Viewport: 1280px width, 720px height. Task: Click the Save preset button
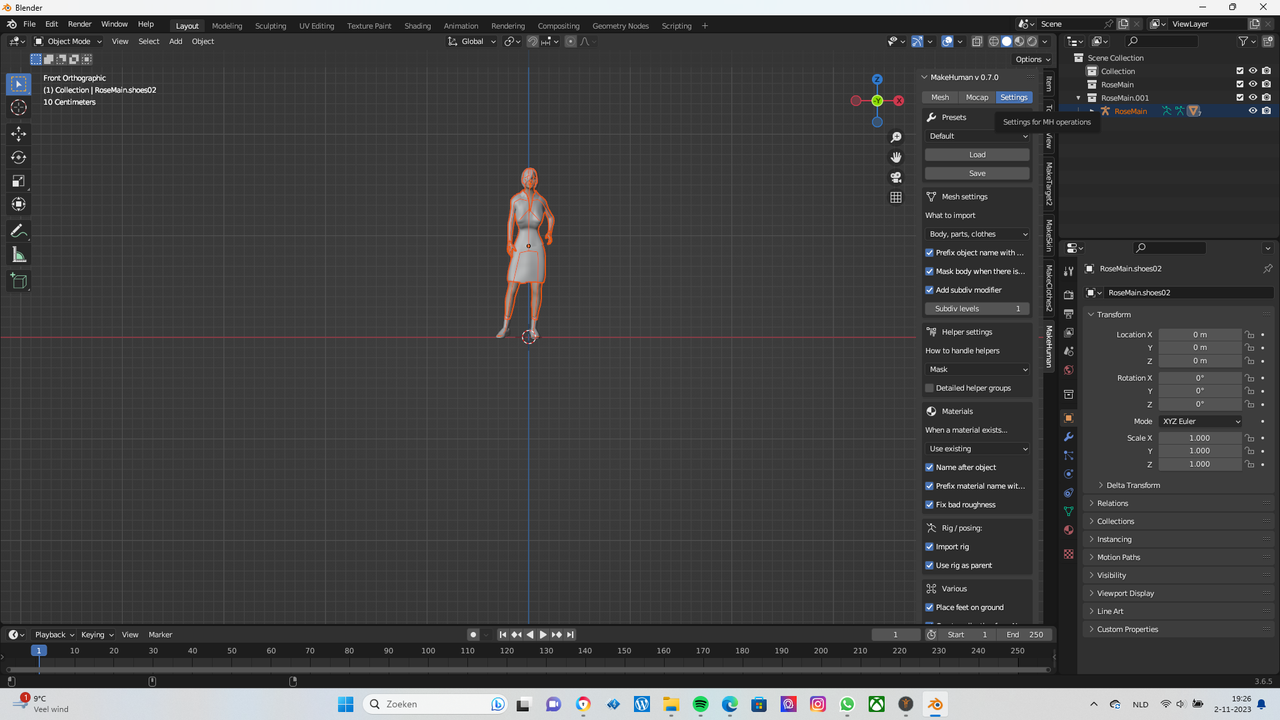click(x=977, y=173)
